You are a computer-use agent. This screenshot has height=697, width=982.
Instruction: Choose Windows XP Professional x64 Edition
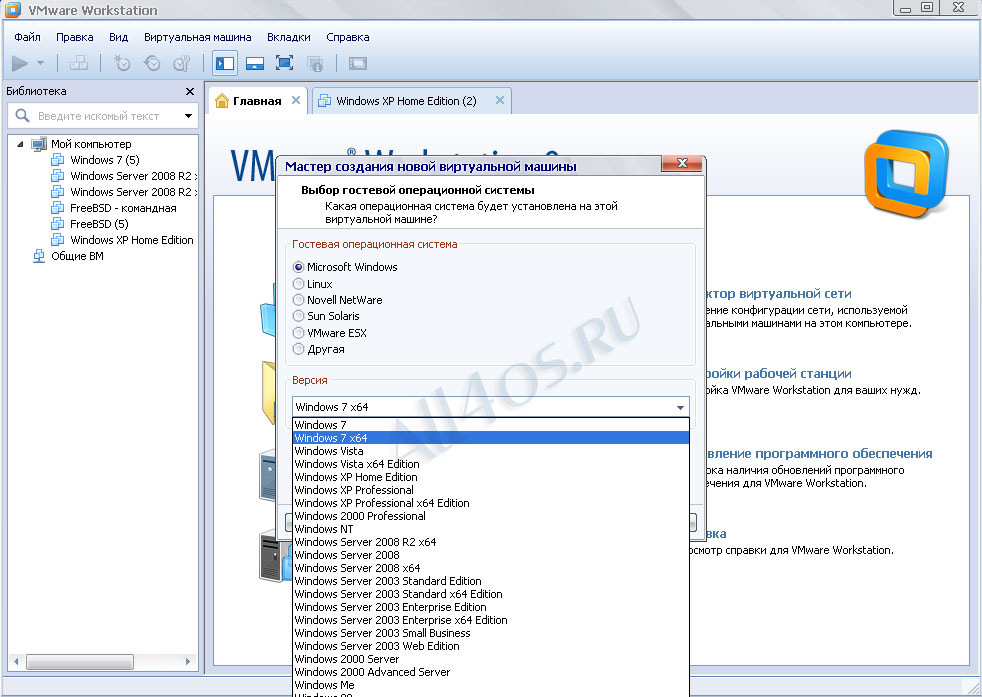click(491, 503)
